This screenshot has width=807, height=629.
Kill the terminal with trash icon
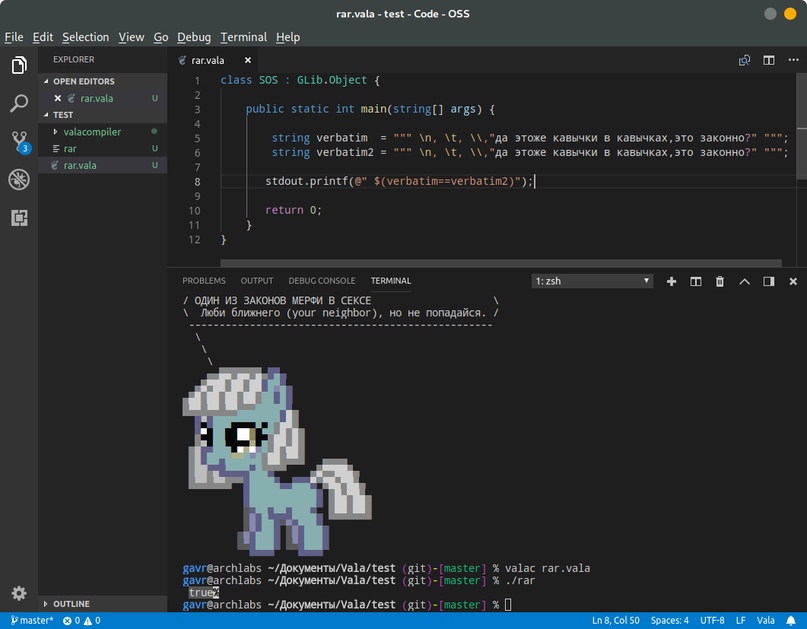click(720, 281)
